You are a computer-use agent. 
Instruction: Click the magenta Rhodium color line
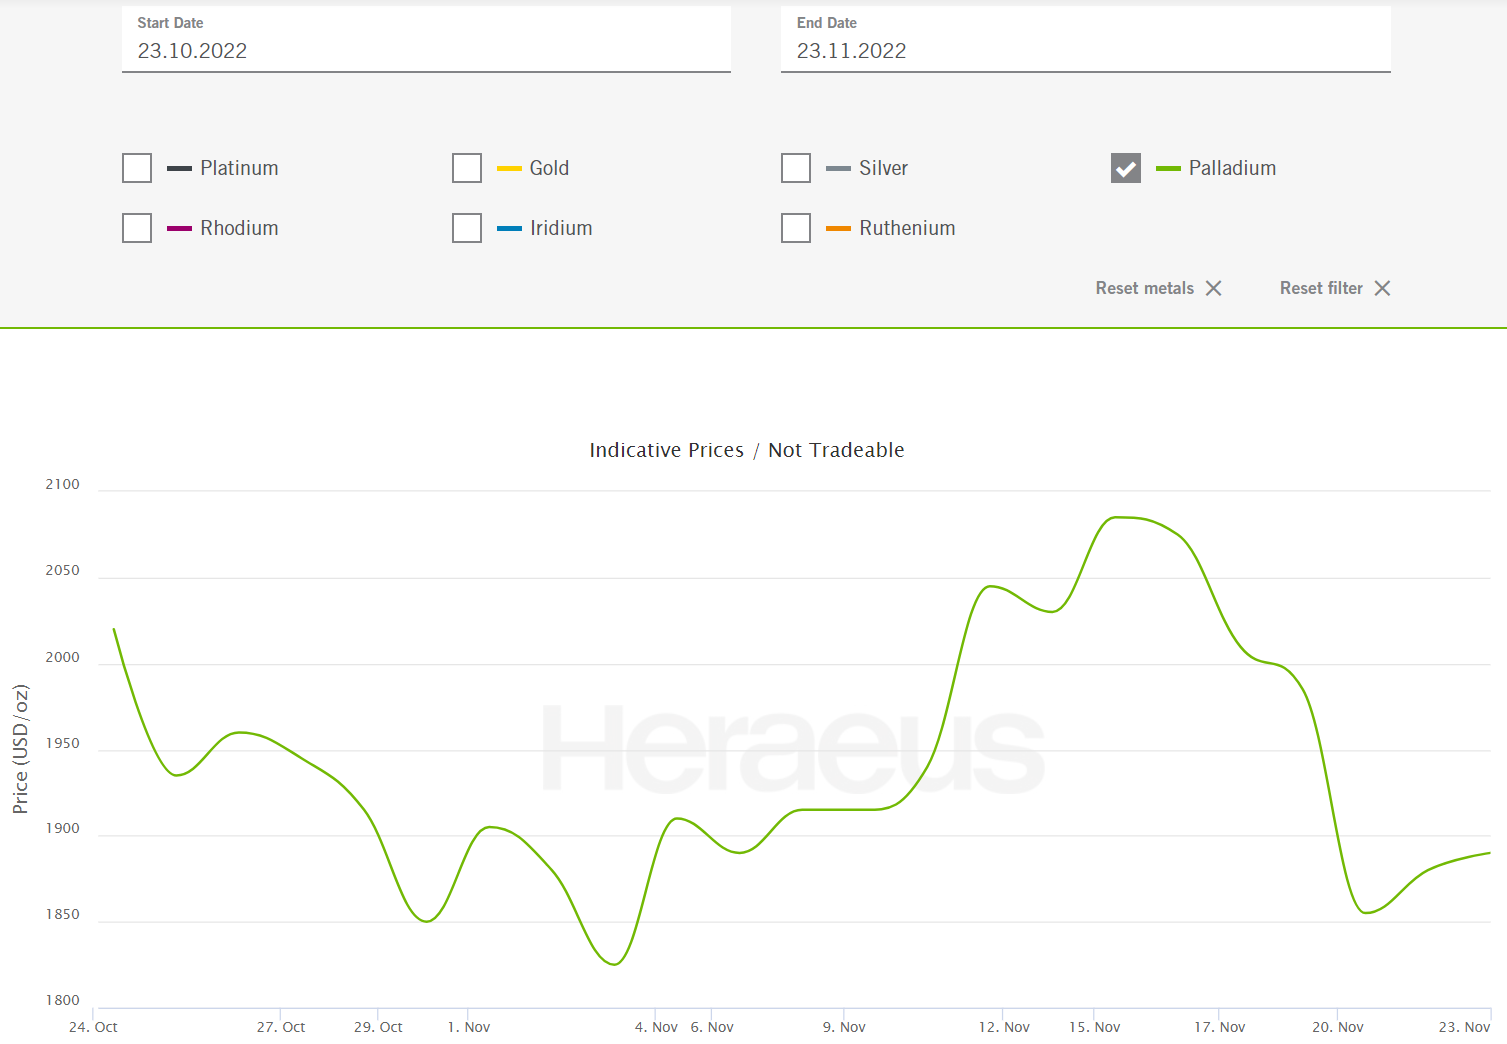click(179, 229)
